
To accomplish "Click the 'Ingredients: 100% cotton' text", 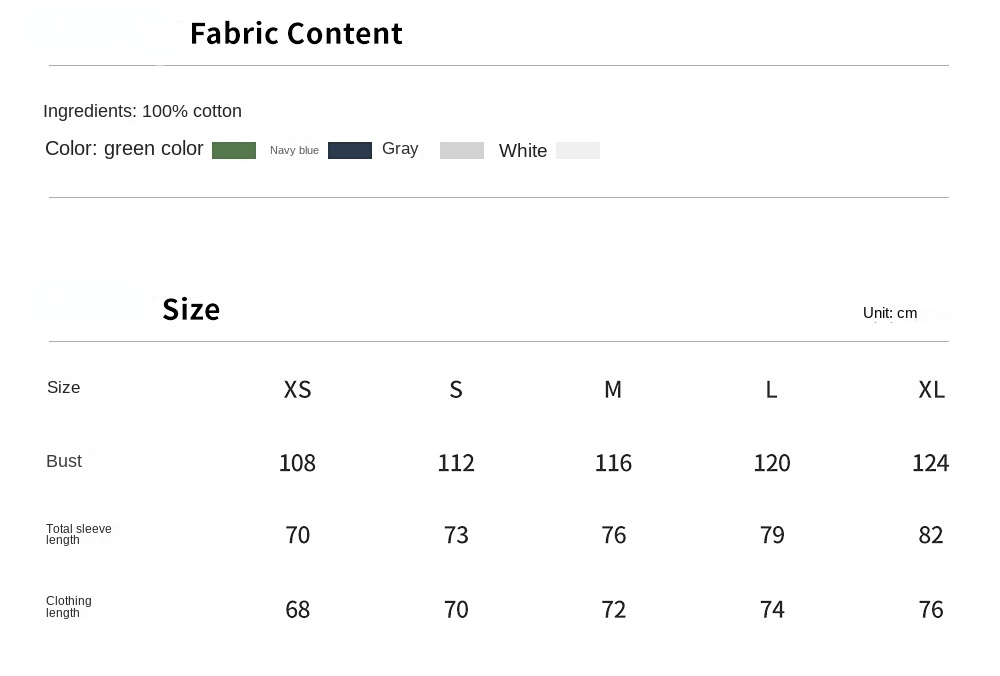I will [142, 111].
